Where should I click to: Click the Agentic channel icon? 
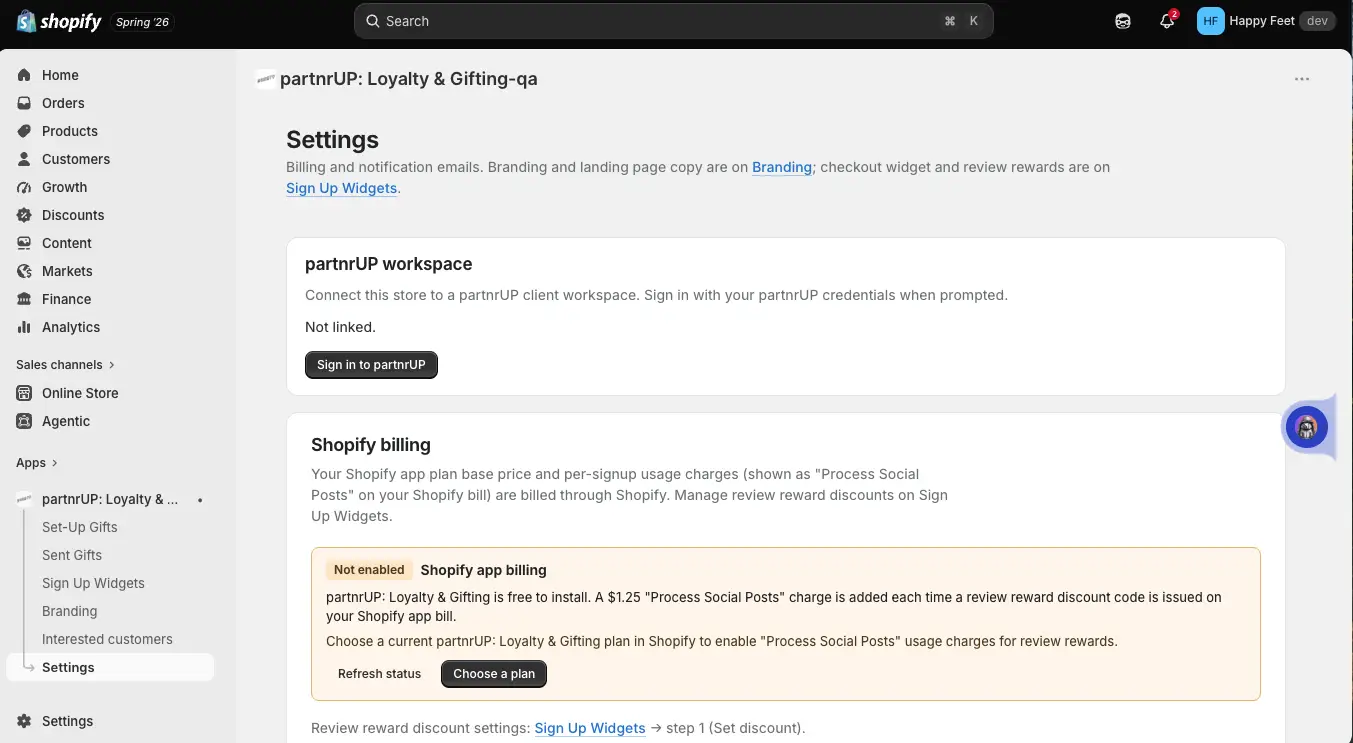point(24,421)
